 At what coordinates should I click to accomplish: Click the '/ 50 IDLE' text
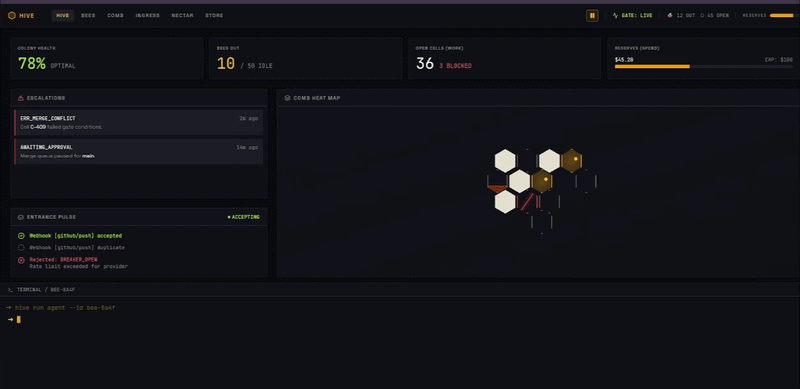(256, 66)
